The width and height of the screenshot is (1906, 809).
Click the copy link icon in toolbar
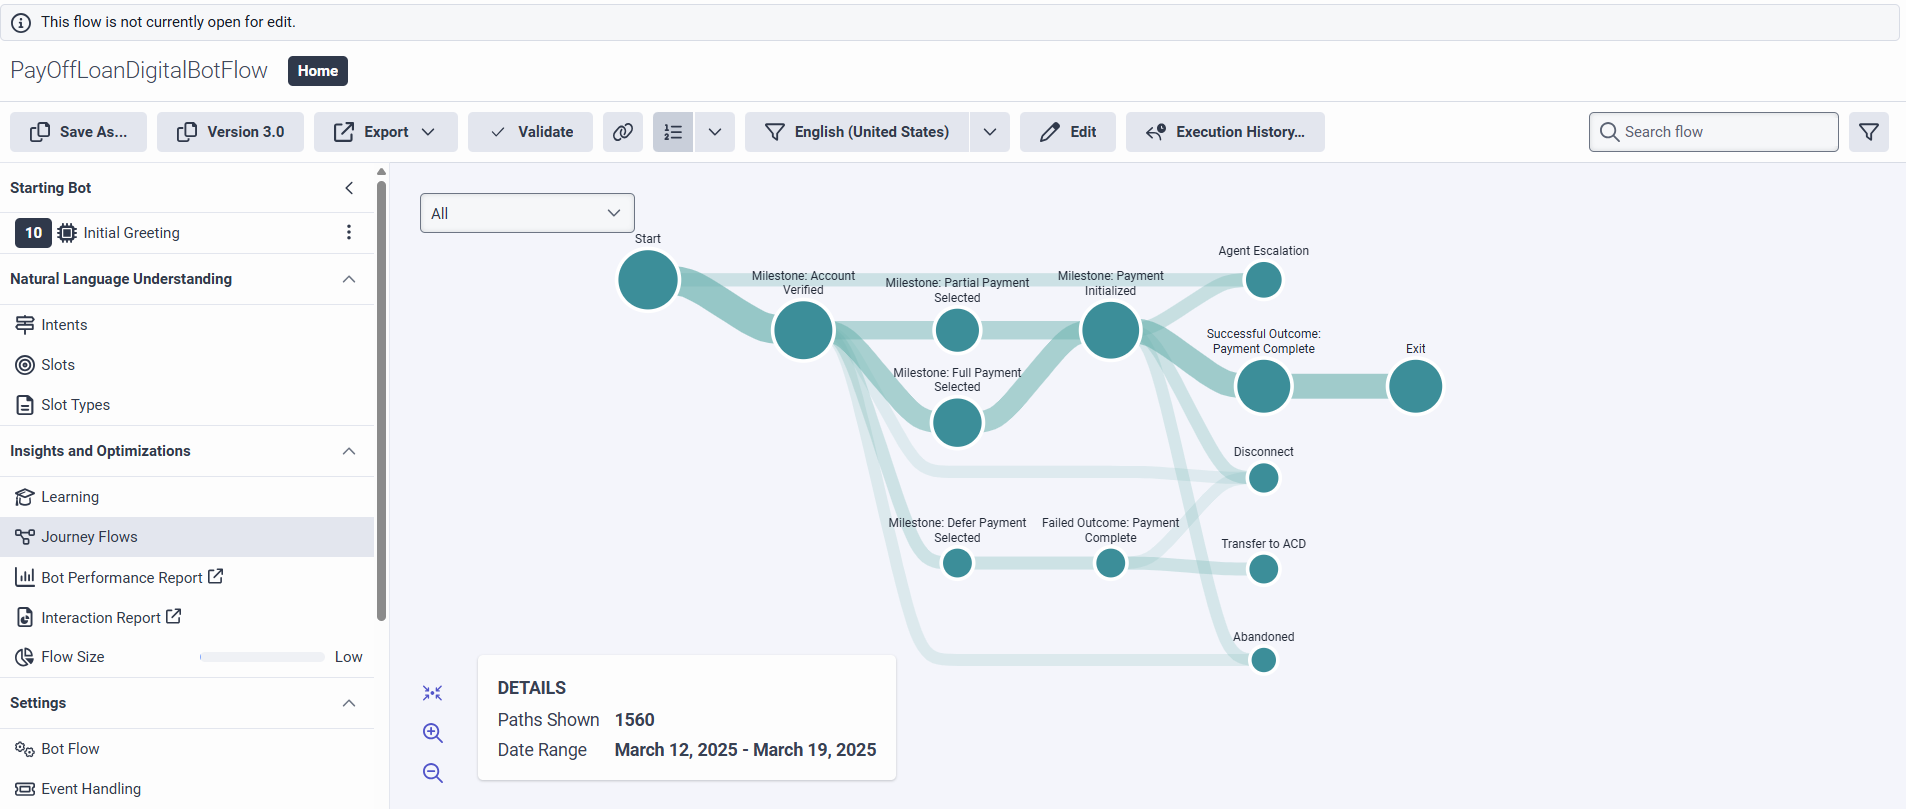pyautogui.click(x=623, y=132)
